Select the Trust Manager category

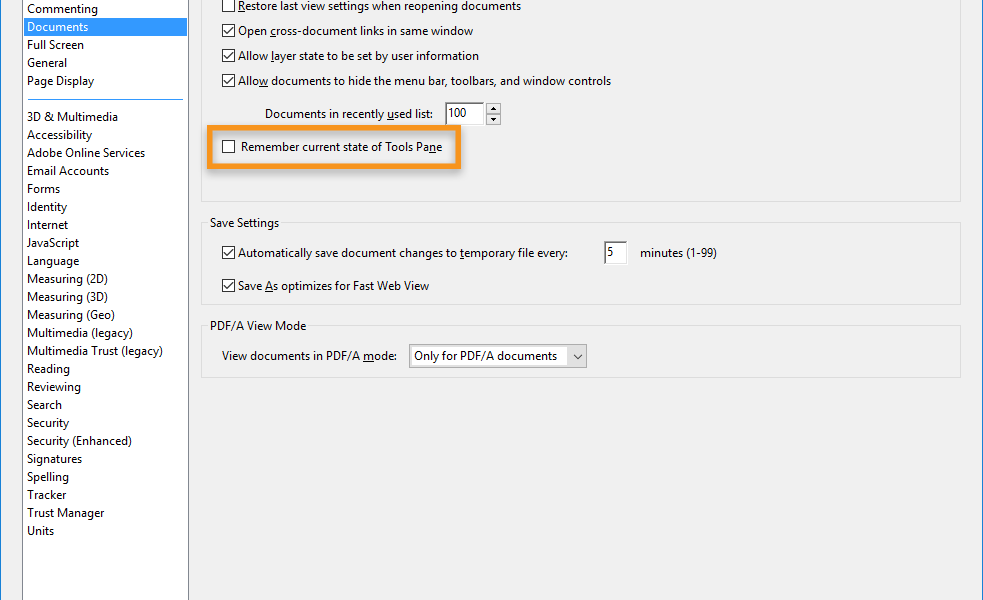pyautogui.click(x=65, y=512)
